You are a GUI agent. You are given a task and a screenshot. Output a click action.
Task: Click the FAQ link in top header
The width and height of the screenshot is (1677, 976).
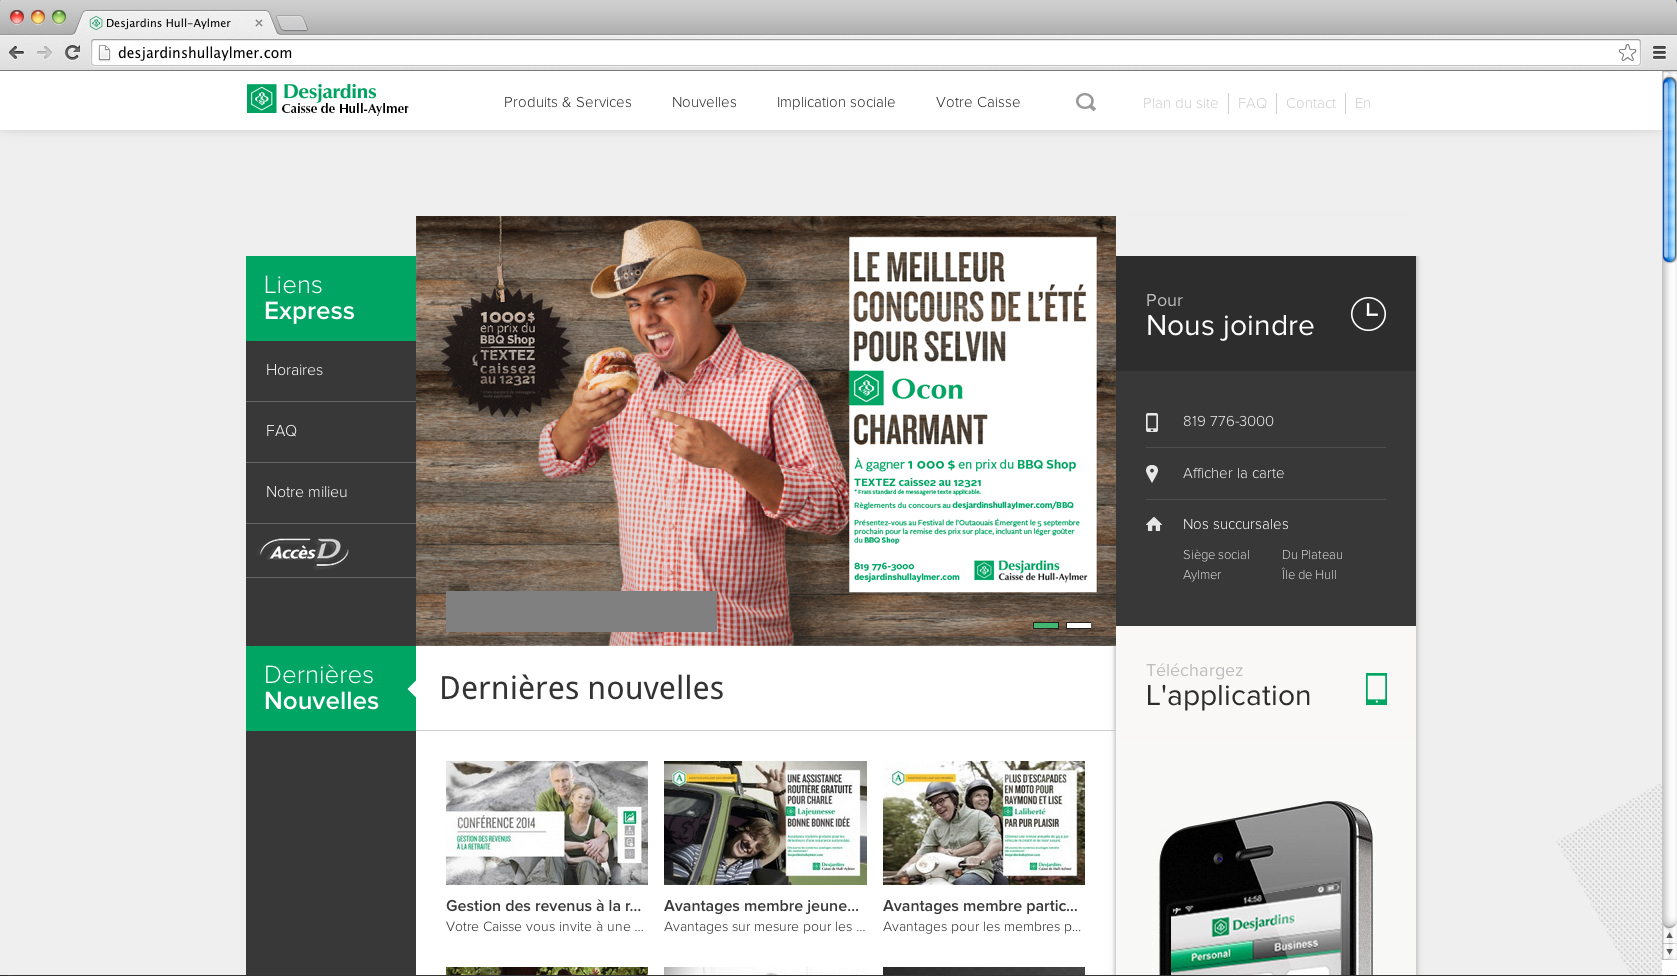tap(1252, 103)
